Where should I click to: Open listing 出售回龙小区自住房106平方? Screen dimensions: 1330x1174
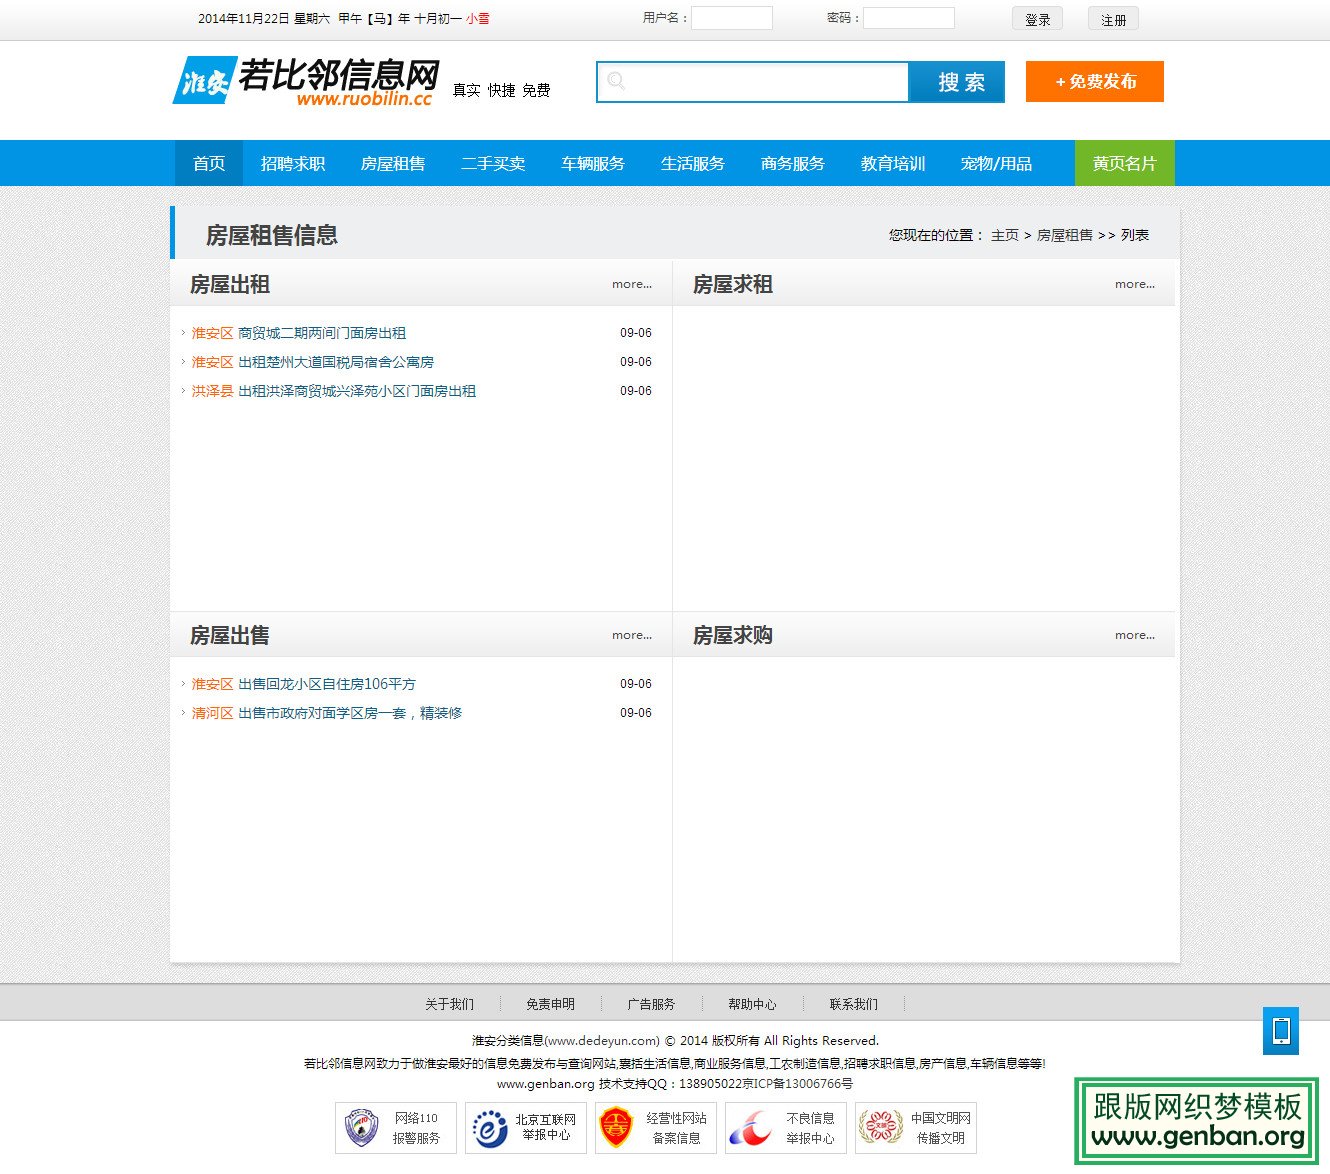pos(327,684)
